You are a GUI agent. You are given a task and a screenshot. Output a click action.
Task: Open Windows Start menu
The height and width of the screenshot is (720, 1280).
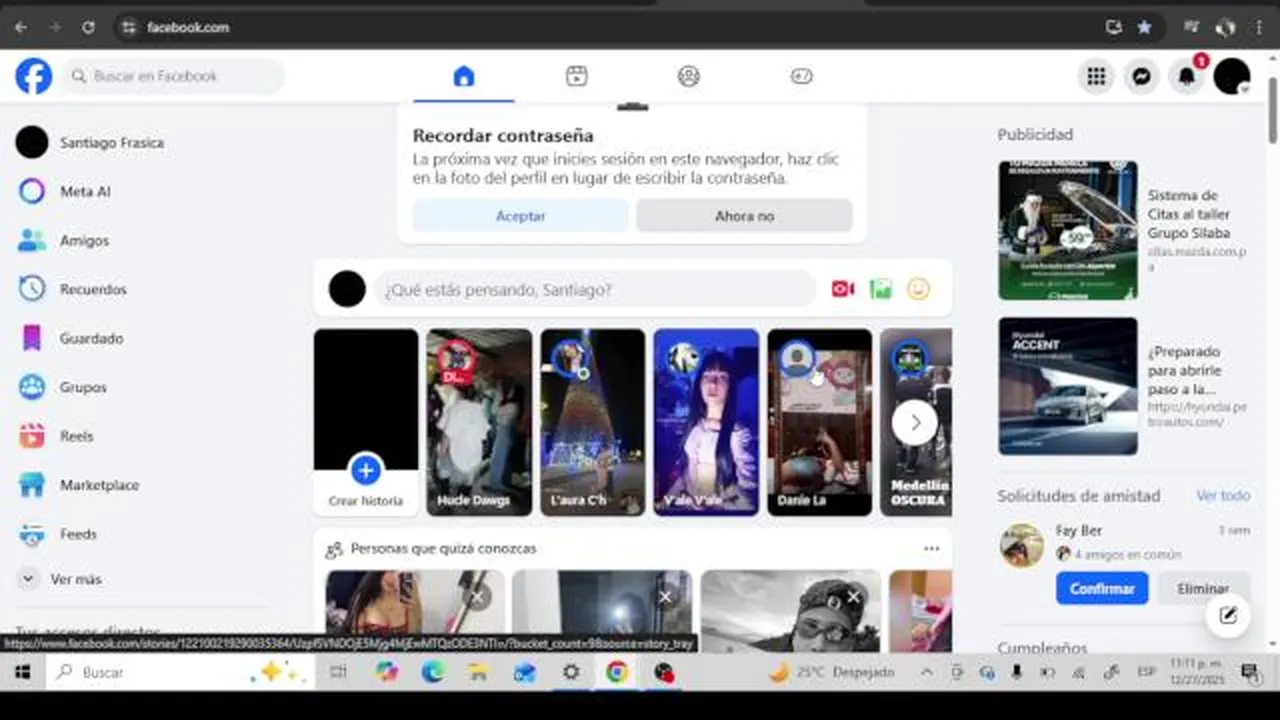(22, 673)
